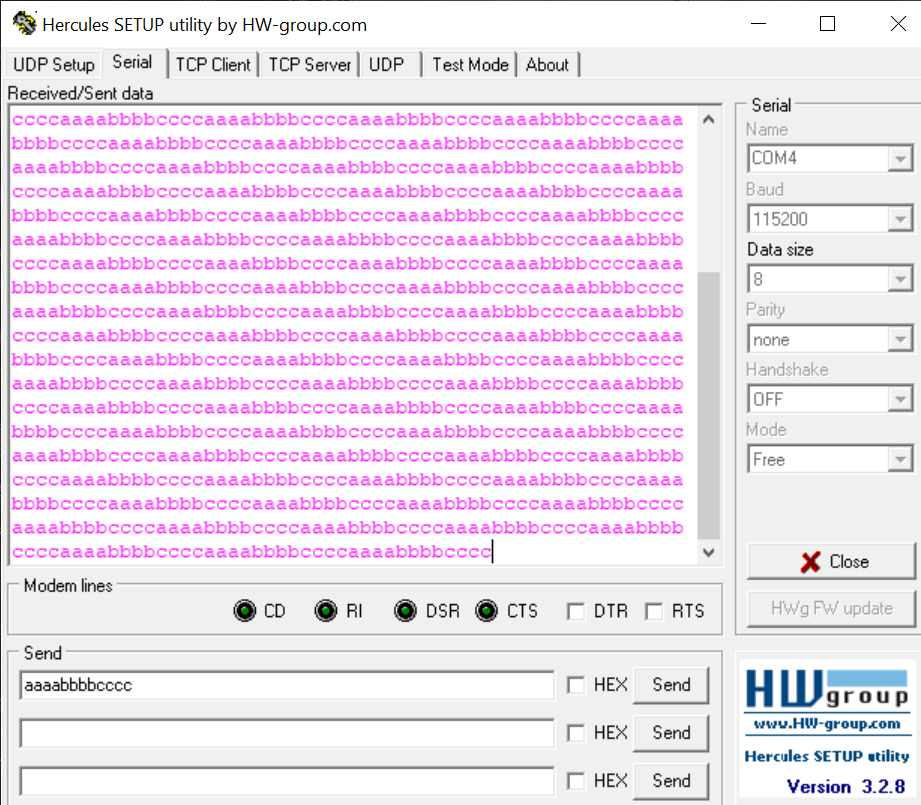Click the red X icon on Close button
This screenshot has height=805, width=921.
[x=808, y=561]
